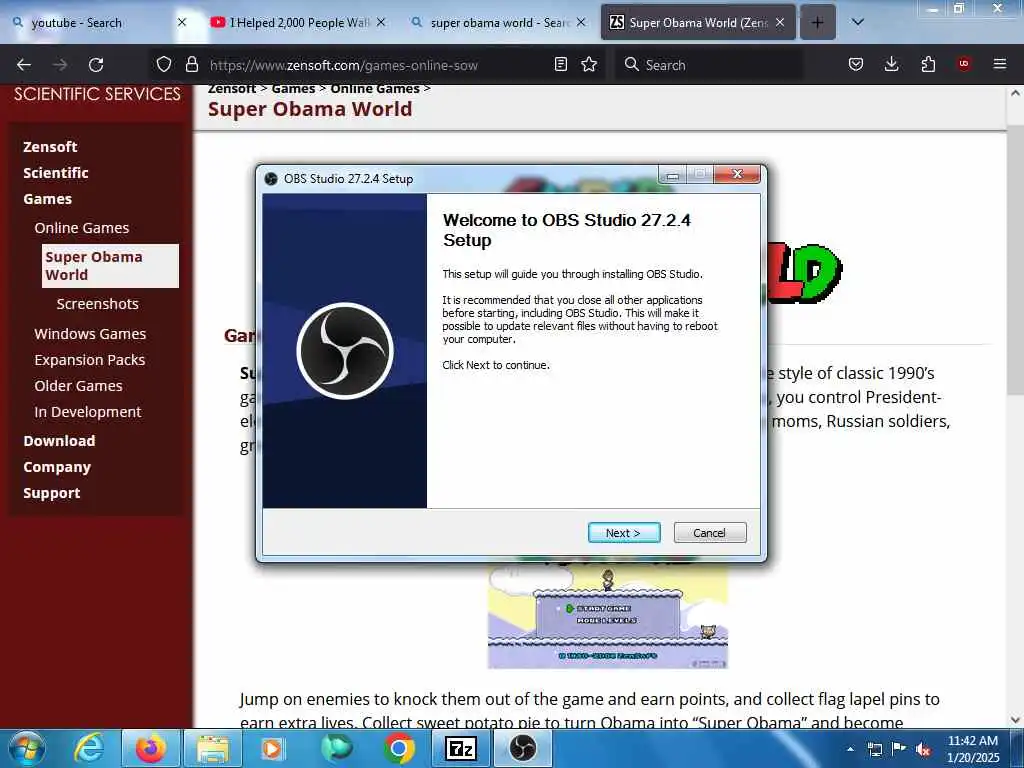The height and width of the screenshot is (768, 1024).
Task: Open Older Games sidebar link
Action: [78, 386]
